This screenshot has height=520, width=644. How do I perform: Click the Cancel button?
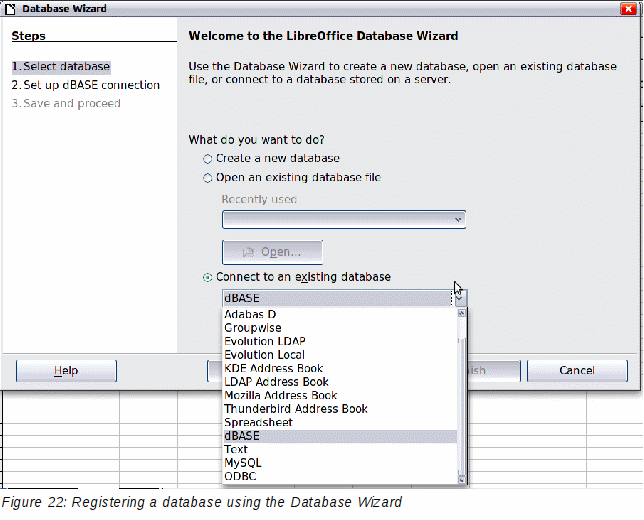[577, 370]
